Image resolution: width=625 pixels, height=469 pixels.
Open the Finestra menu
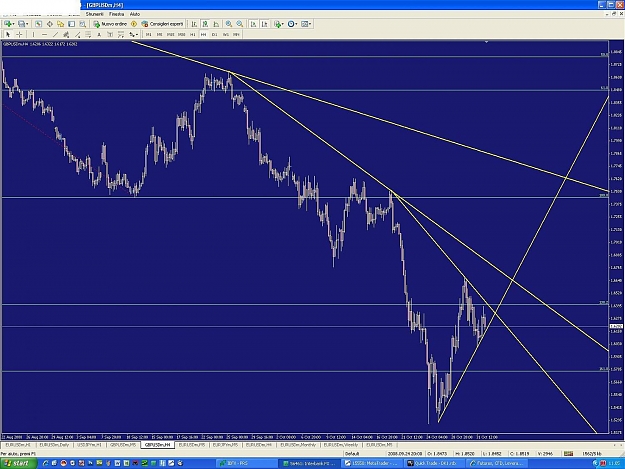(x=116, y=14)
